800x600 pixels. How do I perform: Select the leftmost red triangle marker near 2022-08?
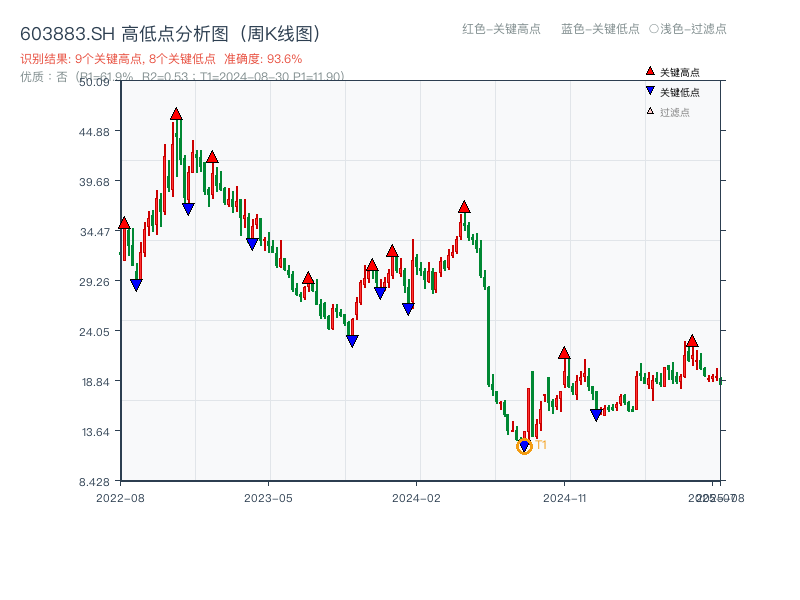click(x=124, y=222)
